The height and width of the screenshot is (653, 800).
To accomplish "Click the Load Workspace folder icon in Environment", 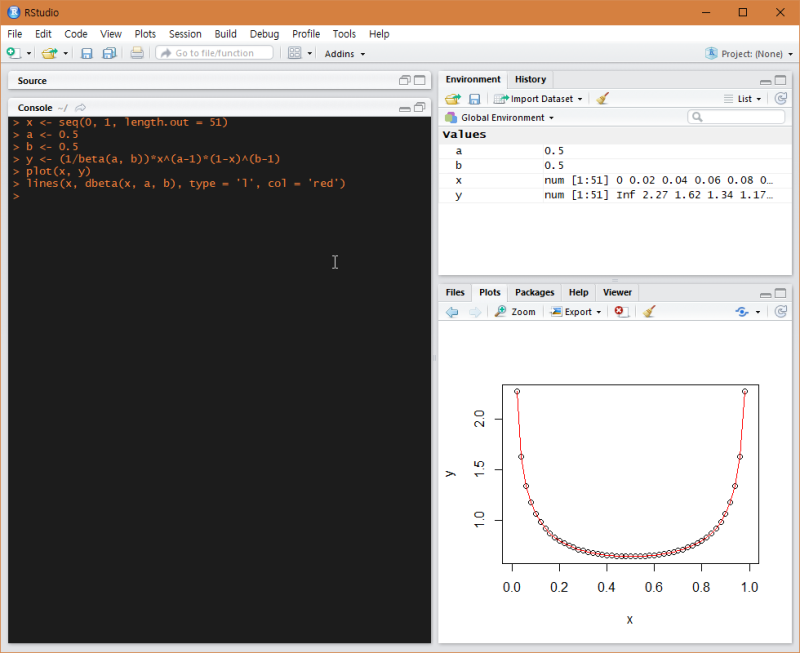I will (x=453, y=99).
